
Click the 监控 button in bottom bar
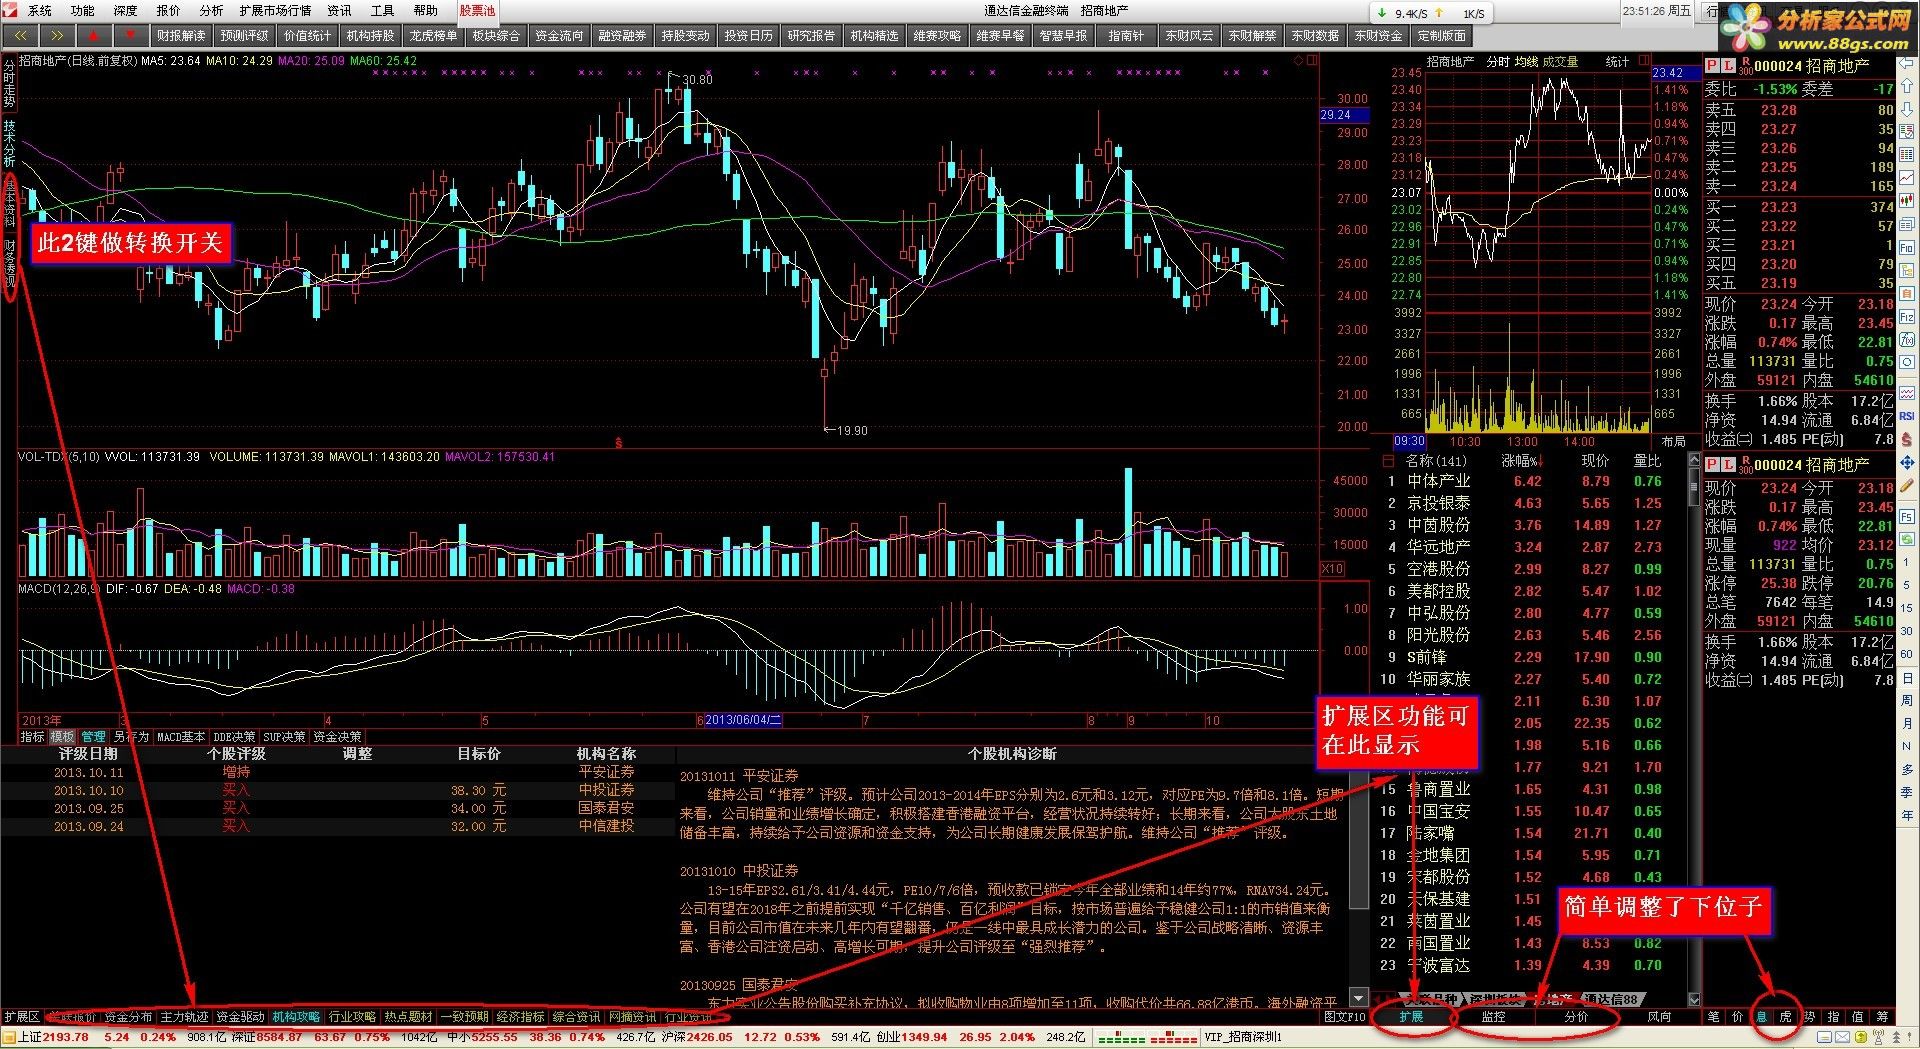tap(1493, 1016)
